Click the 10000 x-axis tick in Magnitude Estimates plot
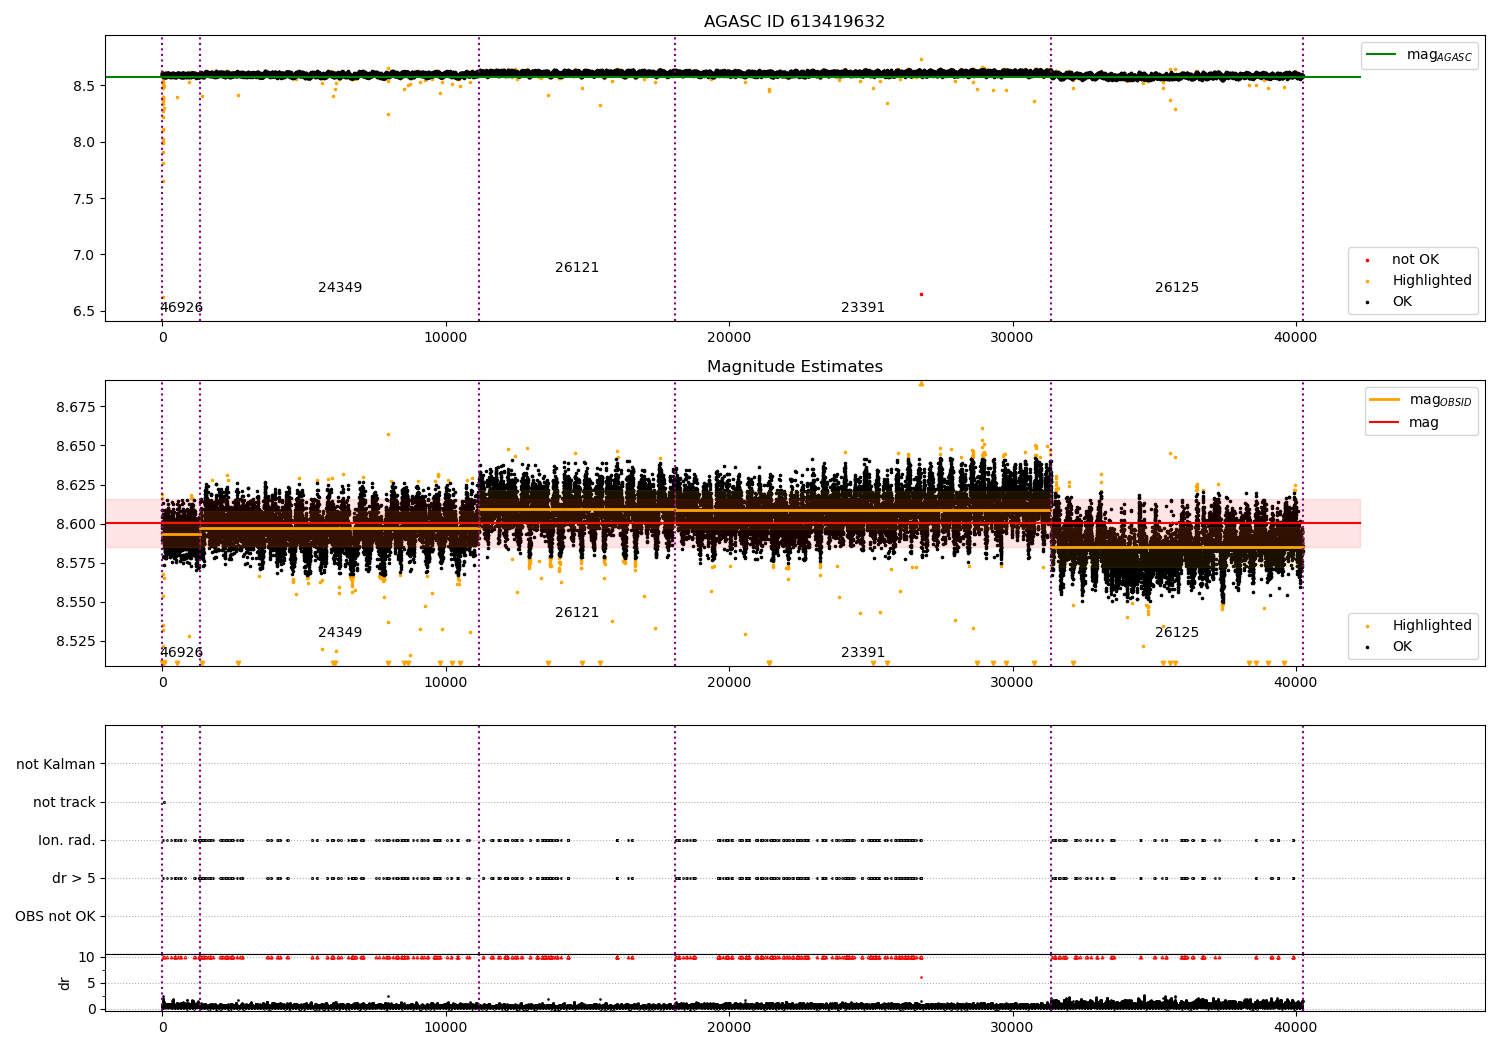 pyautogui.click(x=446, y=683)
